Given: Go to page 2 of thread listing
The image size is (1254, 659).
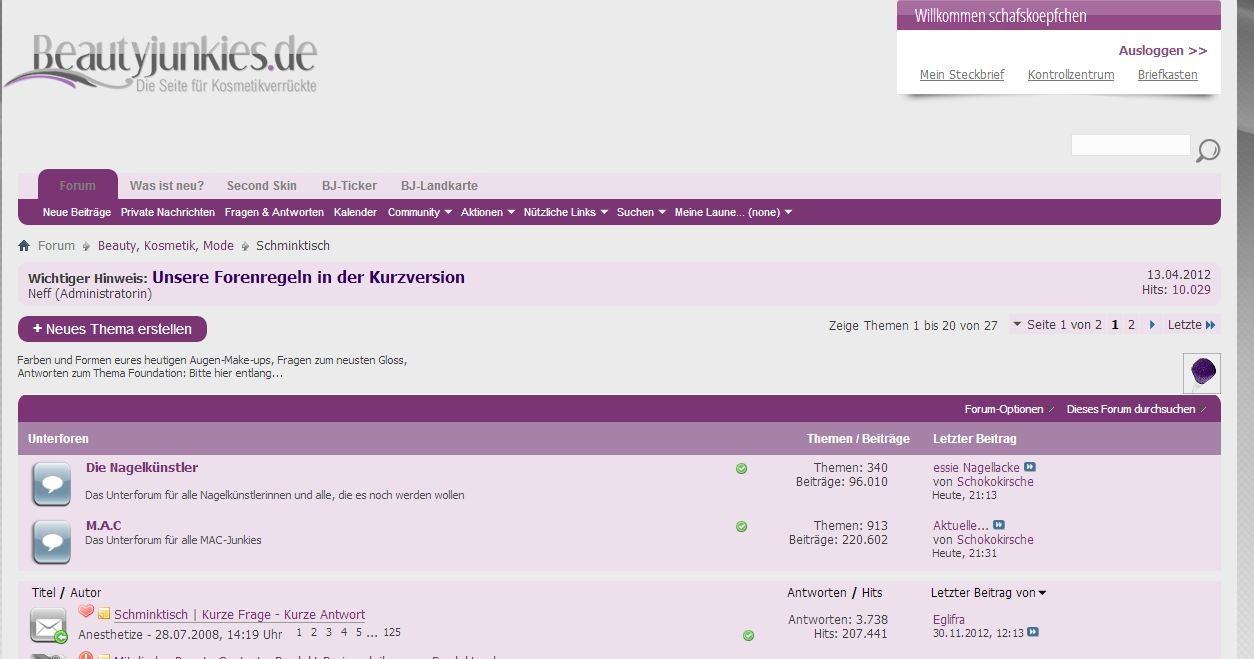Looking at the screenshot, I should coord(1130,325).
